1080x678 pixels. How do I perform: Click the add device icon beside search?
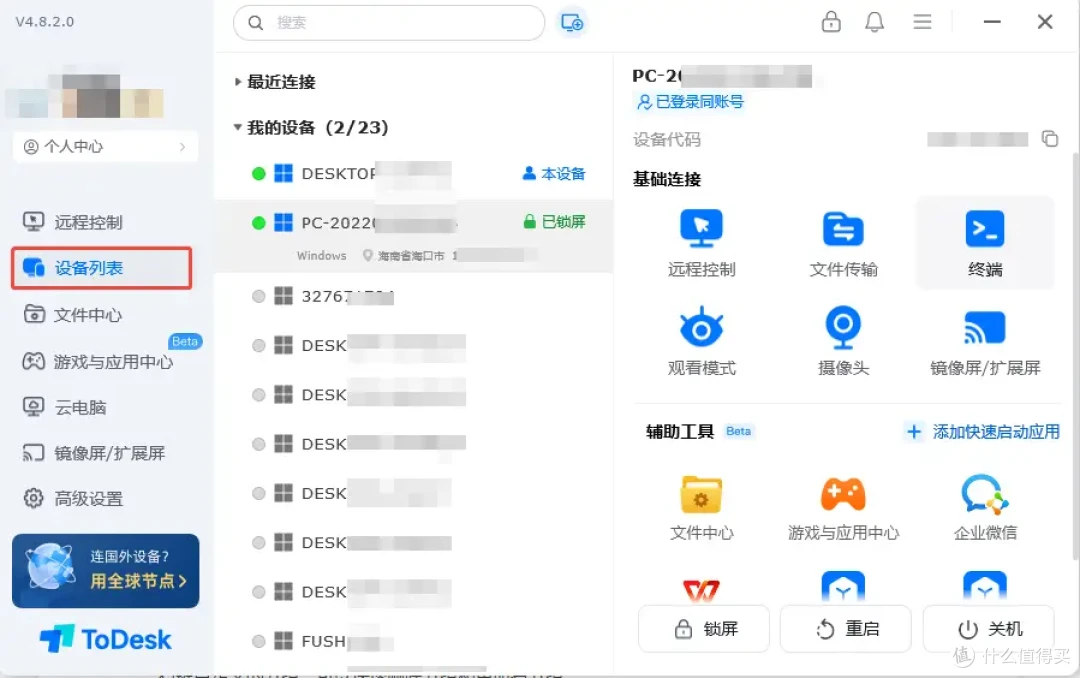[x=572, y=23]
